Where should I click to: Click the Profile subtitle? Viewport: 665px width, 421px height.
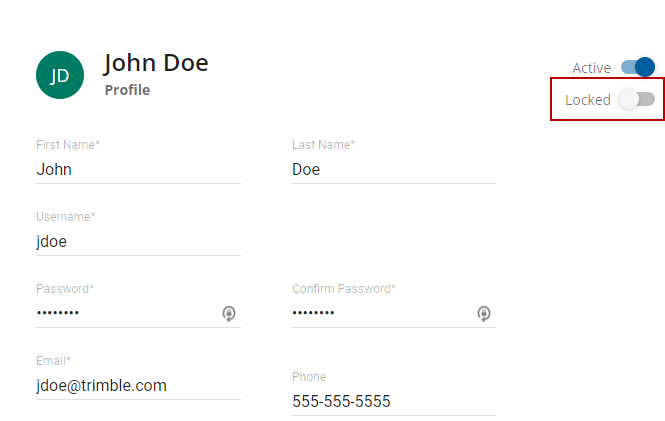[x=127, y=90]
